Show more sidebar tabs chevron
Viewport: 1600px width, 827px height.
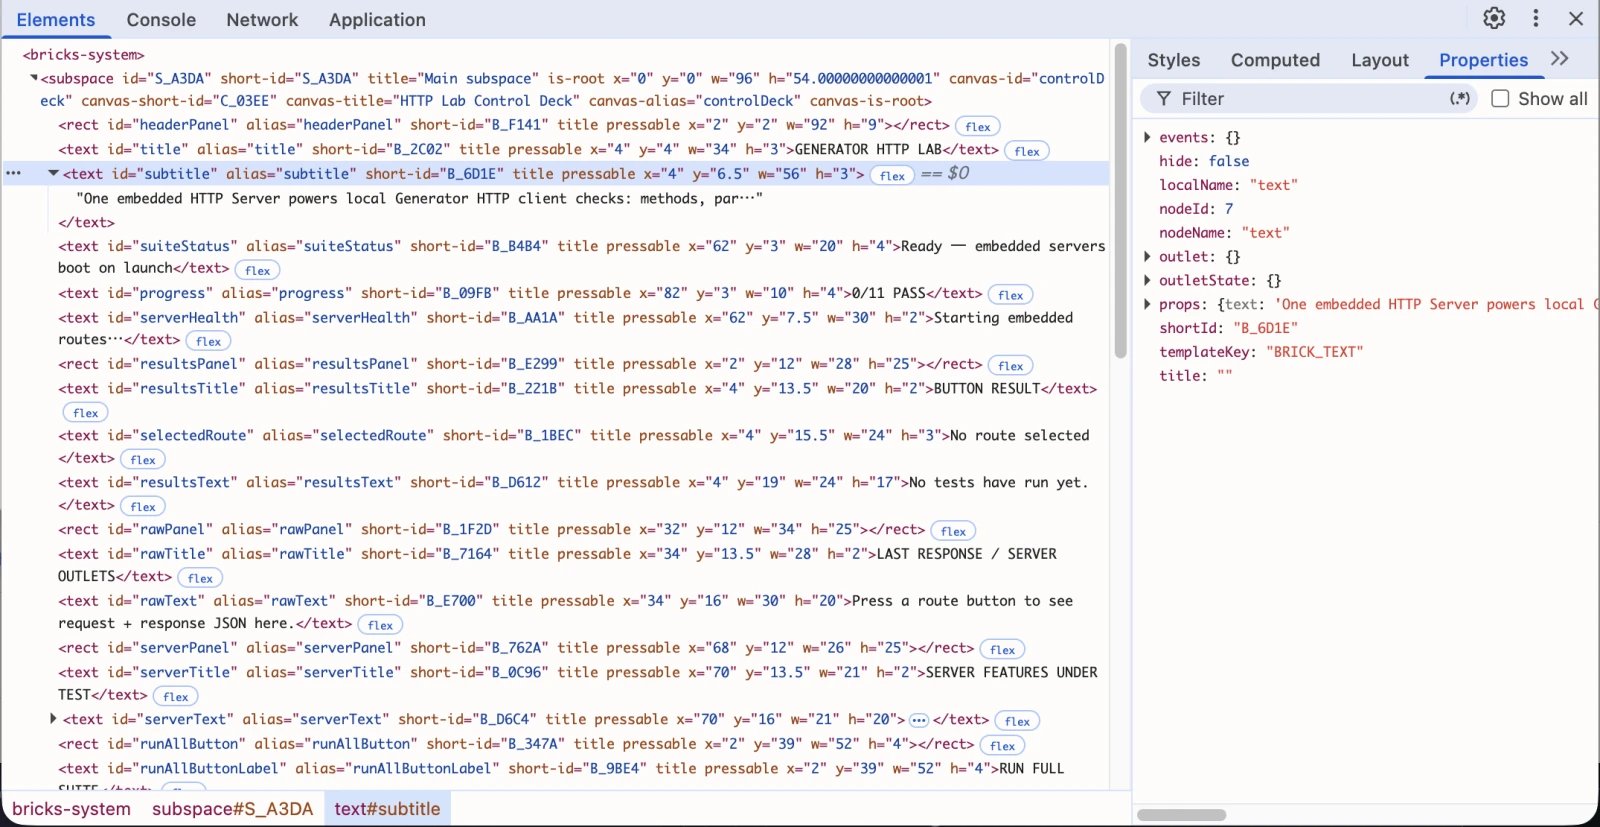(x=1560, y=59)
